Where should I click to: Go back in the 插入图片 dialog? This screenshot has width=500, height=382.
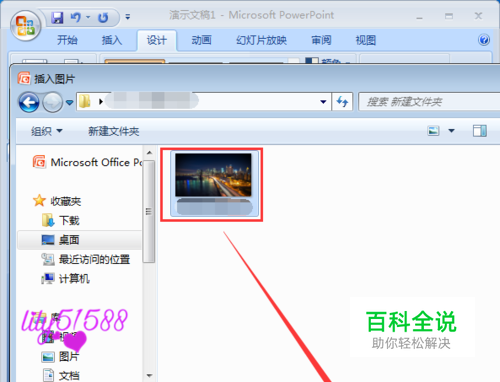[29, 102]
